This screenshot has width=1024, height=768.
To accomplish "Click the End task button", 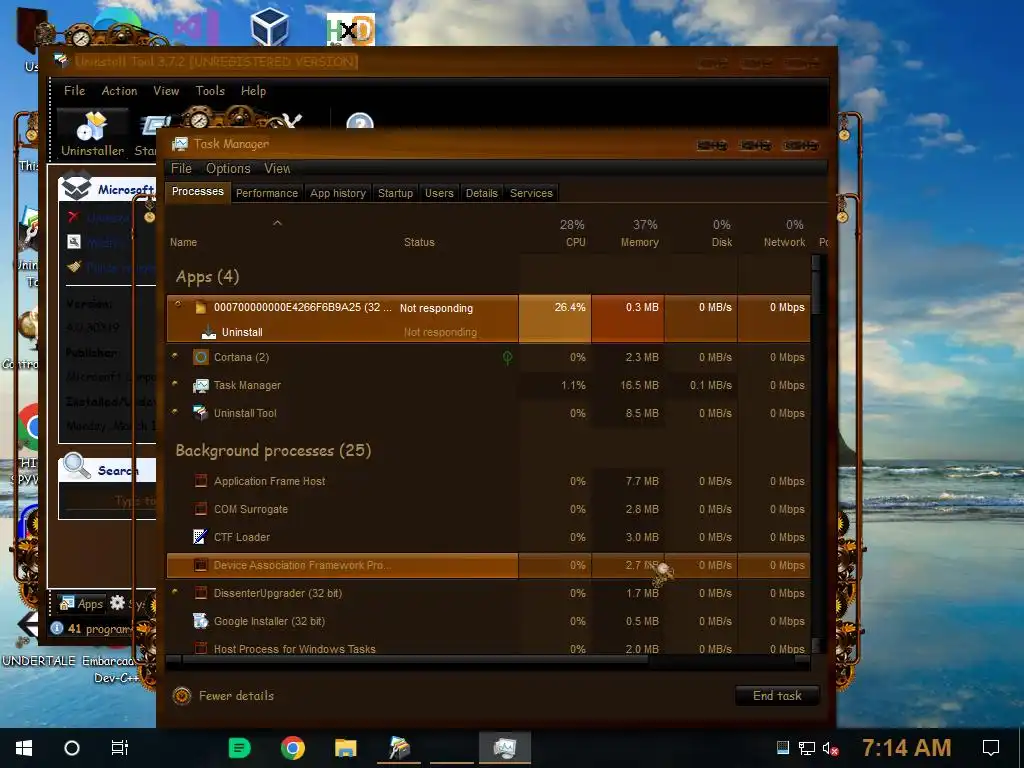I will point(777,696).
